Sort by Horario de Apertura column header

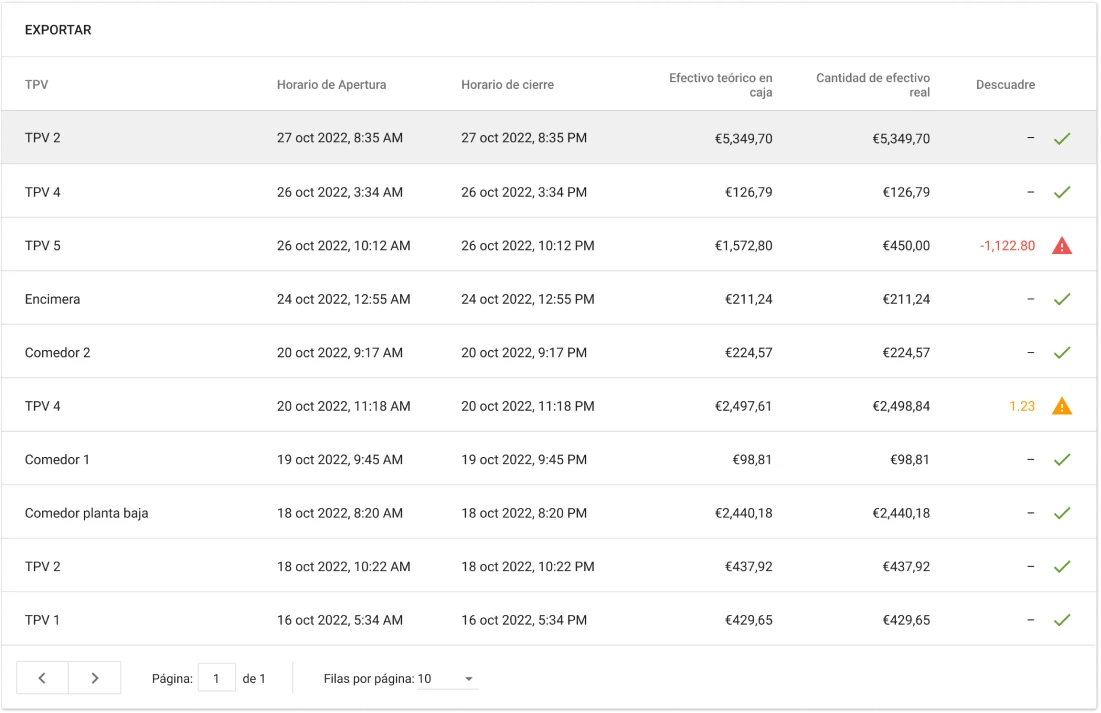coord(331,85)
